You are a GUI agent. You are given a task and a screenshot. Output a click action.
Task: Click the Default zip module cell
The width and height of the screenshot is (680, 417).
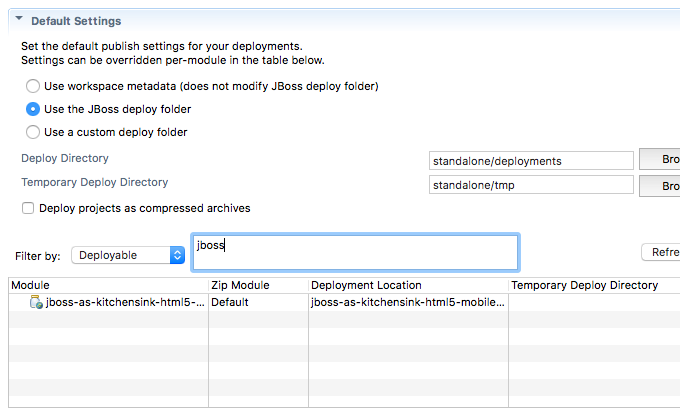coord(230,302)
